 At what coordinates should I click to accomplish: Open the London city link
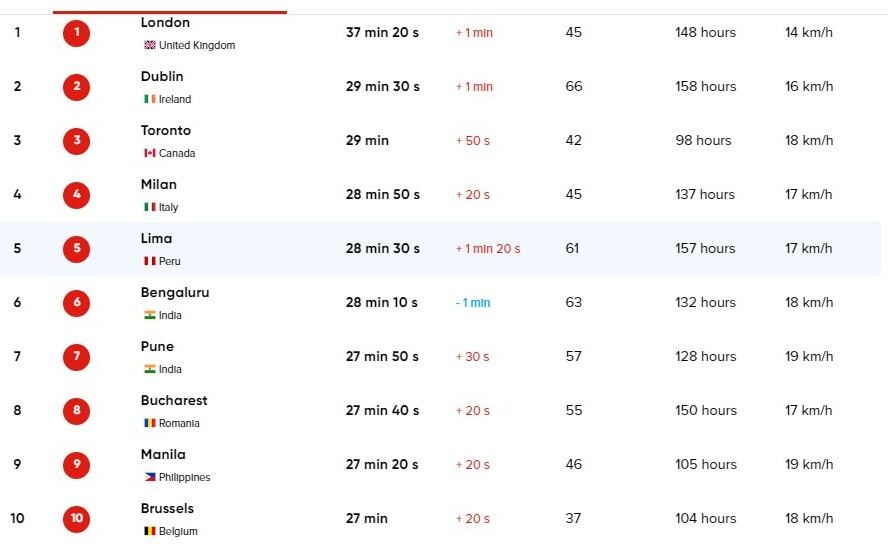point(165,22)
